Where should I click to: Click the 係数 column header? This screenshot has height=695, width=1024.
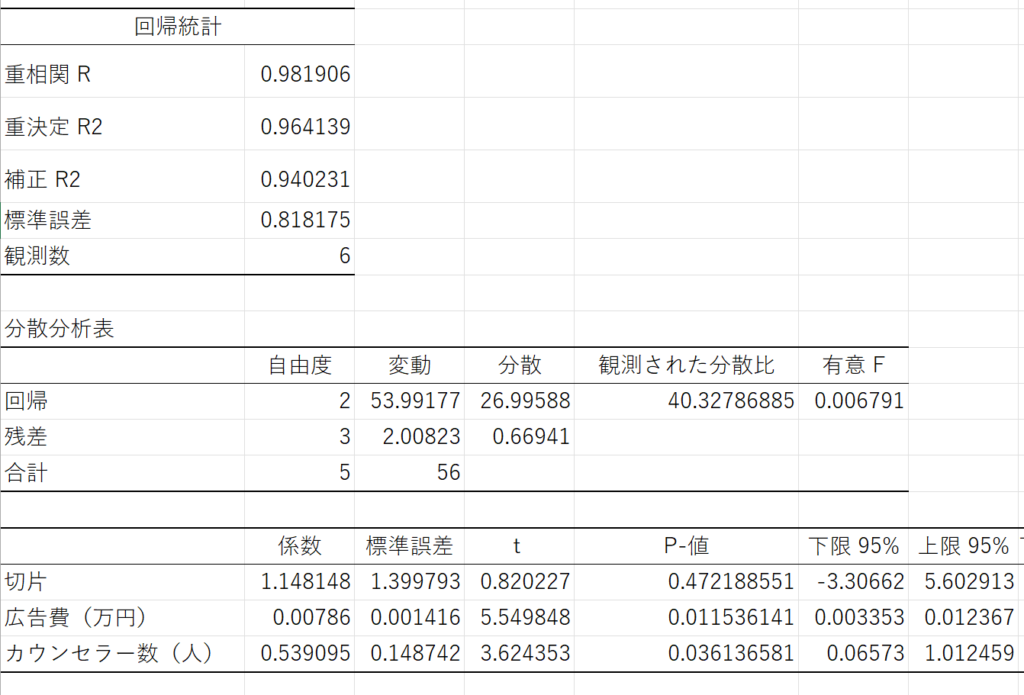(x=299, y=546)
